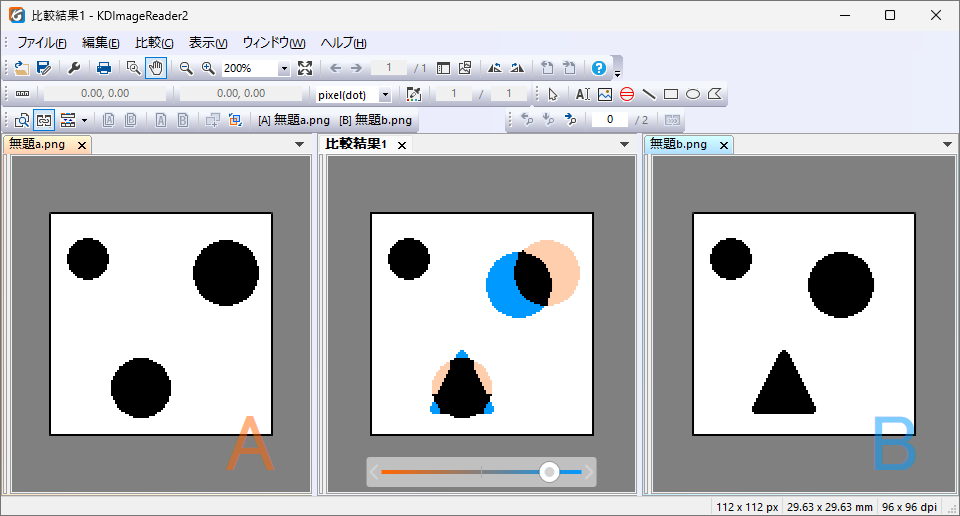Select the polygon drawing tool
This screenshot has width=960, height=516.
coord(715,94)
